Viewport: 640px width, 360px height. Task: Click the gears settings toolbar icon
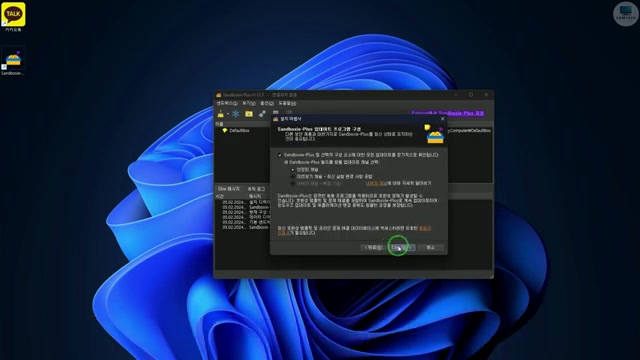[262, 114]
